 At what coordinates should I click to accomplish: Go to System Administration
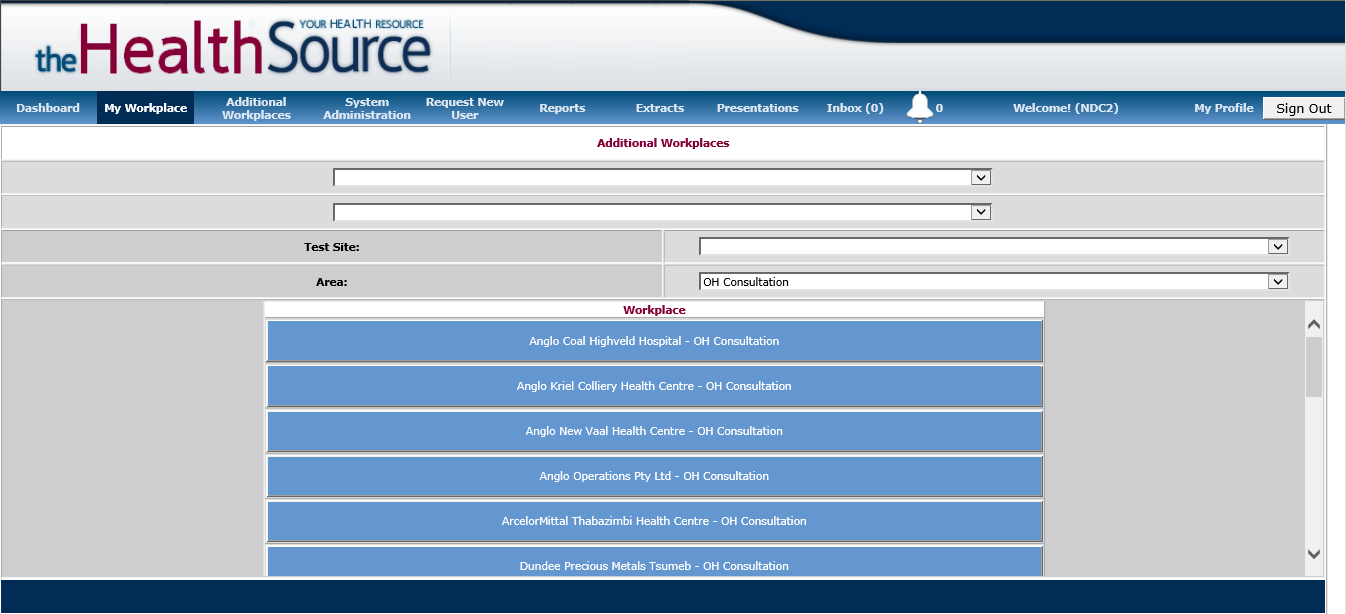(367, 108)
